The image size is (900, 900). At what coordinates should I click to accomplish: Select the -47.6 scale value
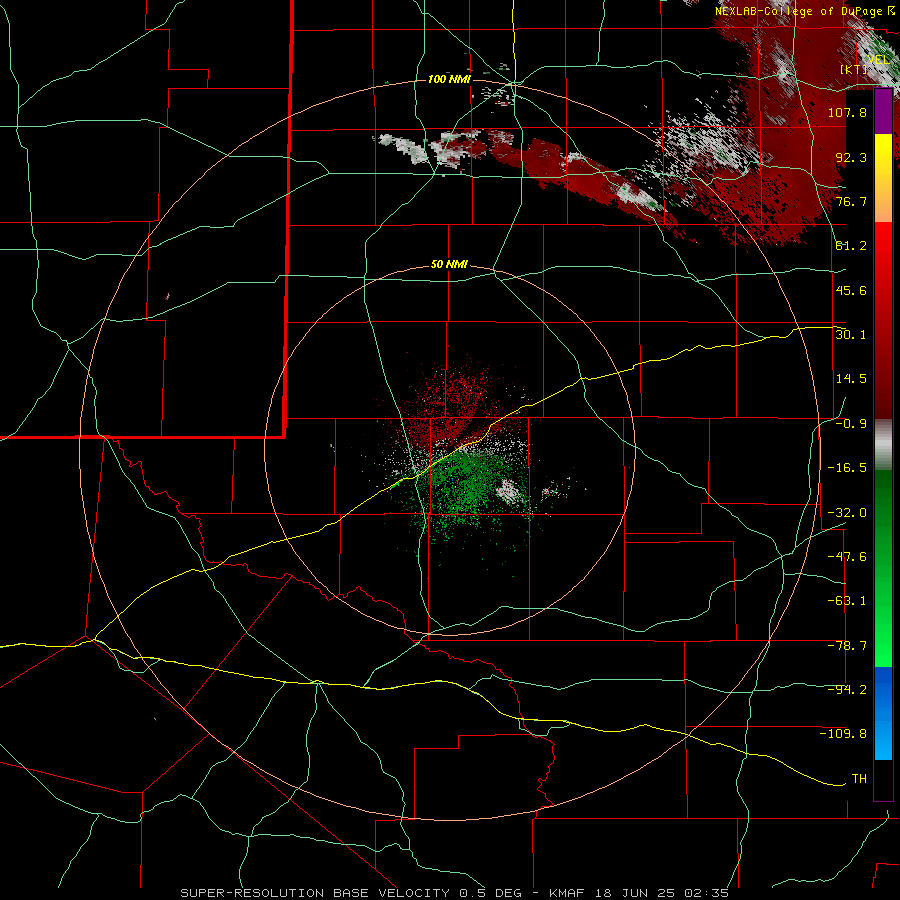pos(847,557)
